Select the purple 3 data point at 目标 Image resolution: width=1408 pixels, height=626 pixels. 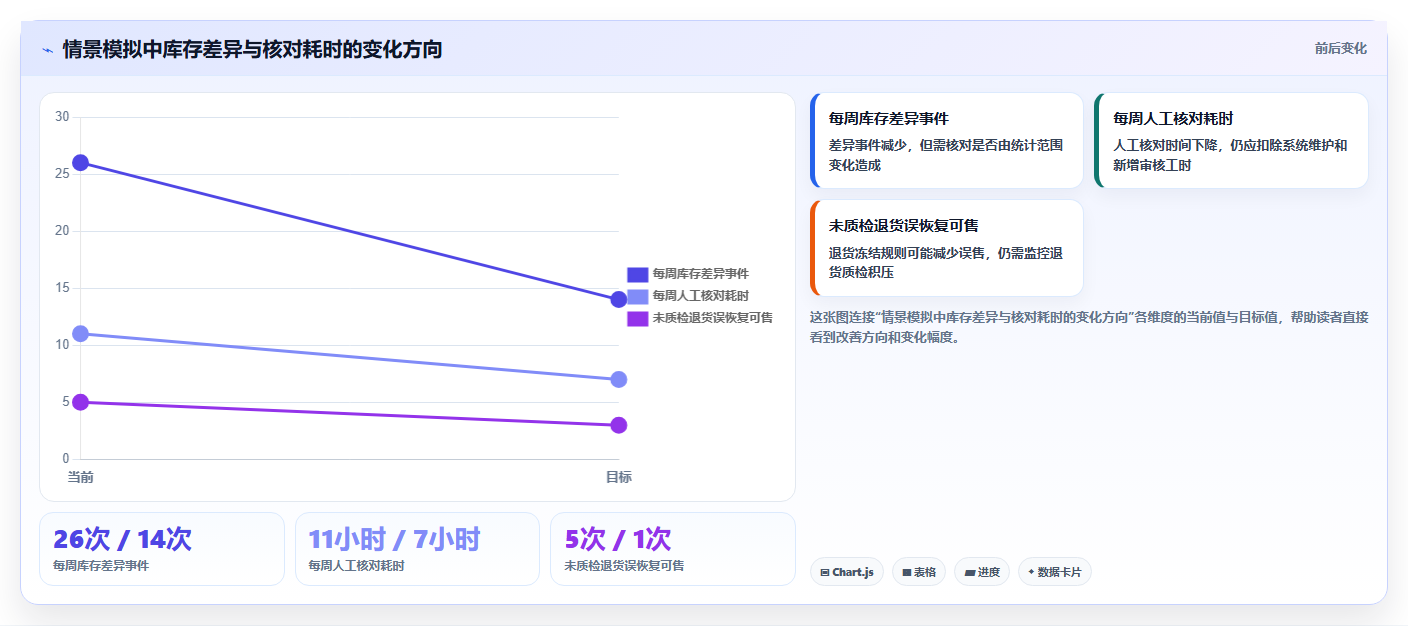coord(618,425)
